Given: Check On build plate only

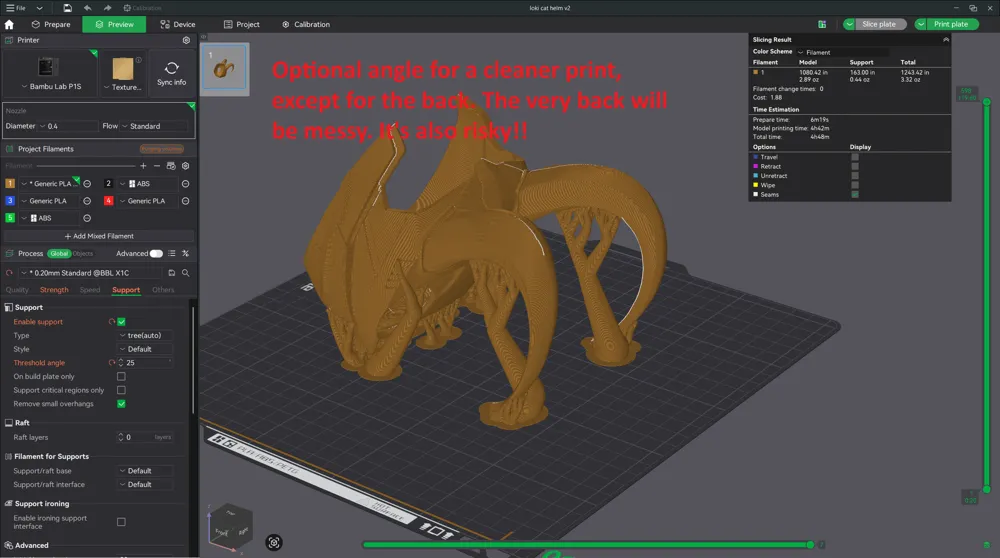Looking at the screenshot, I should (x=121, y=376).
